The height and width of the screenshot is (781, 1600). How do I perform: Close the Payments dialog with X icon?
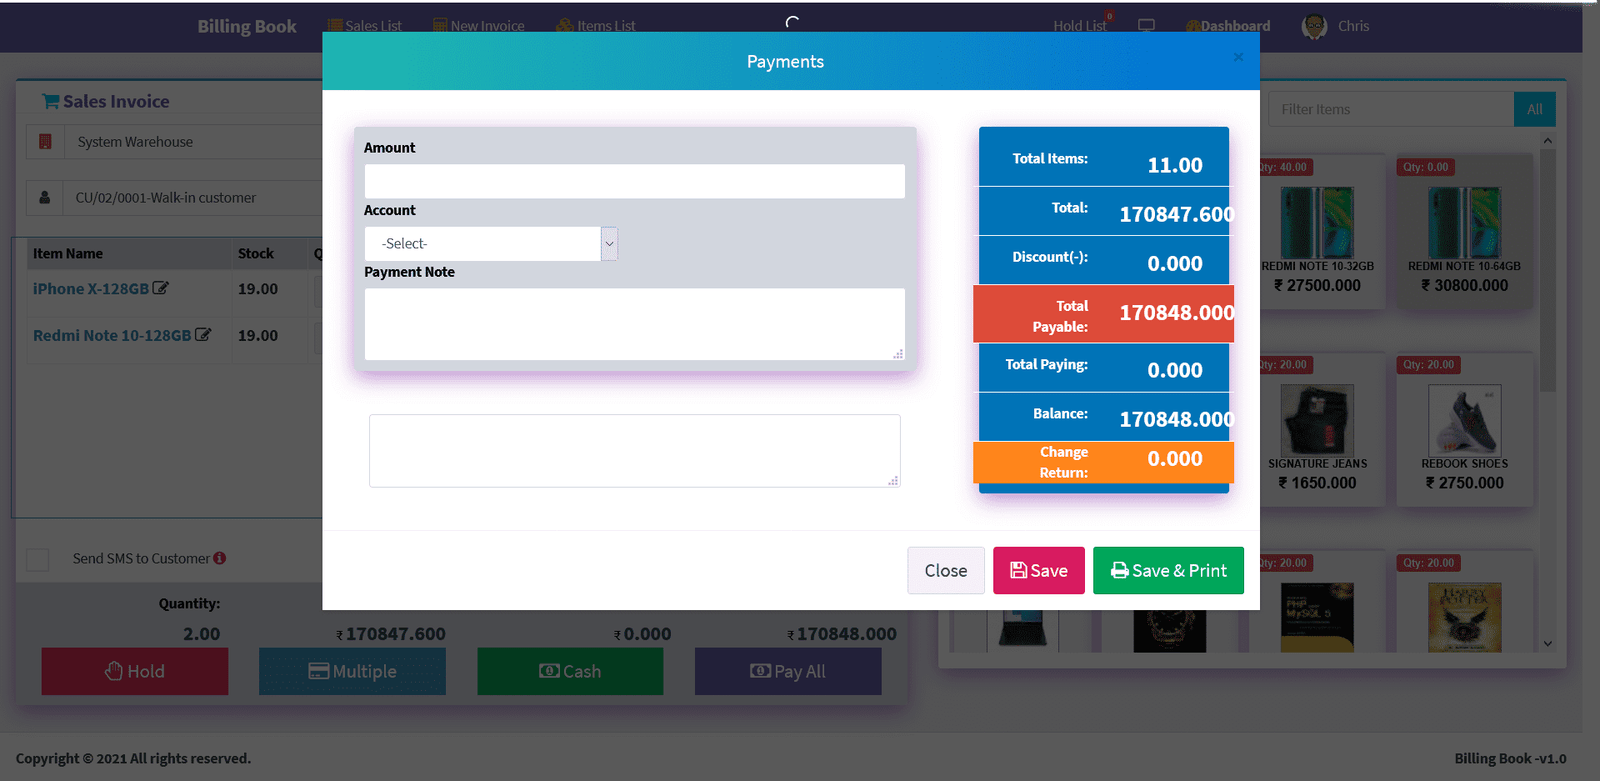point(1238,57)
